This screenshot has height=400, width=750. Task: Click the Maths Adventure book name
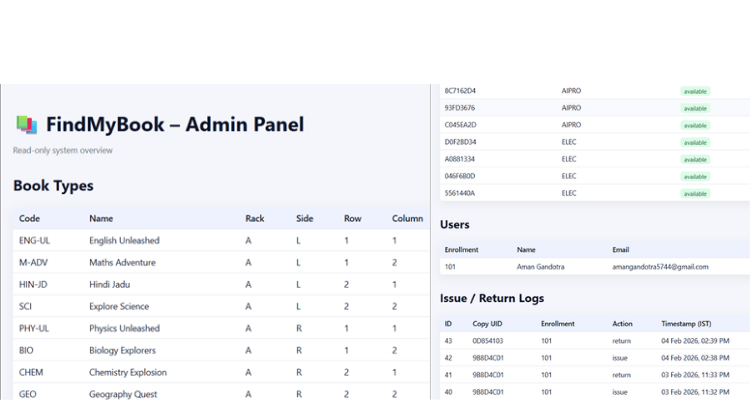pyautogui.click(x=122, y=262)
